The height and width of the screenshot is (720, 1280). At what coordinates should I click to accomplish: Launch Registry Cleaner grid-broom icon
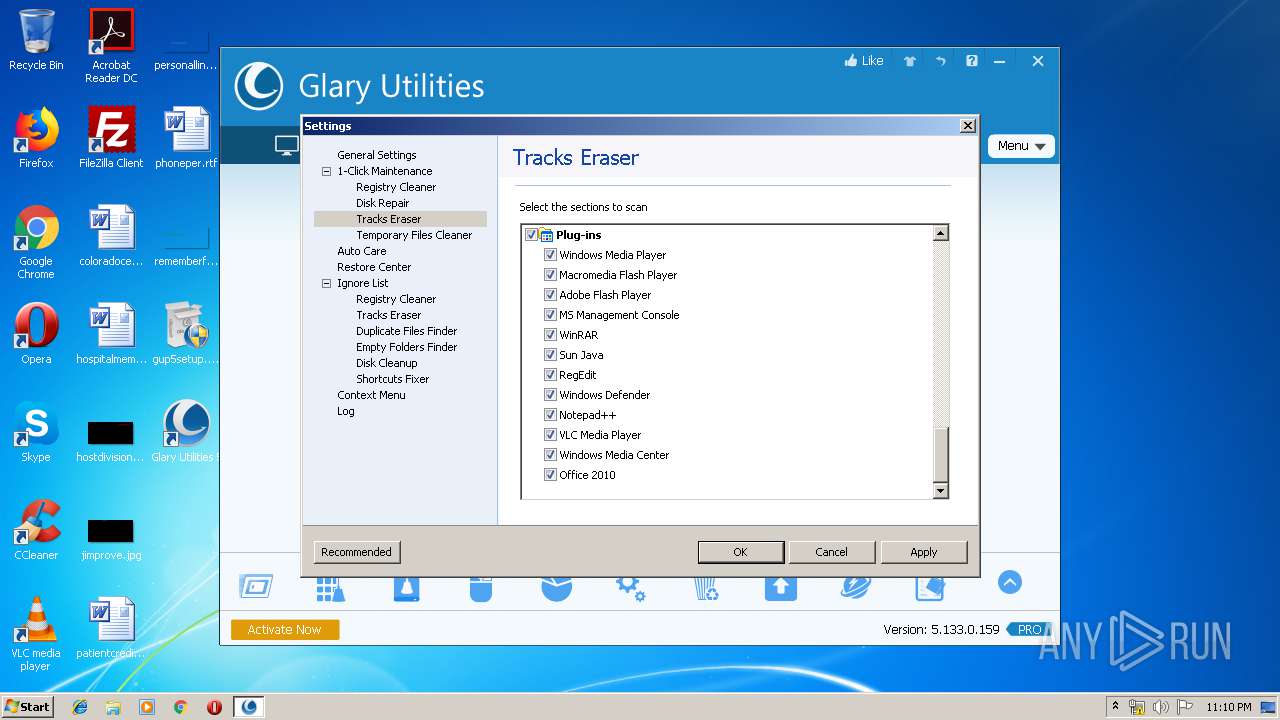pos(330,587)
